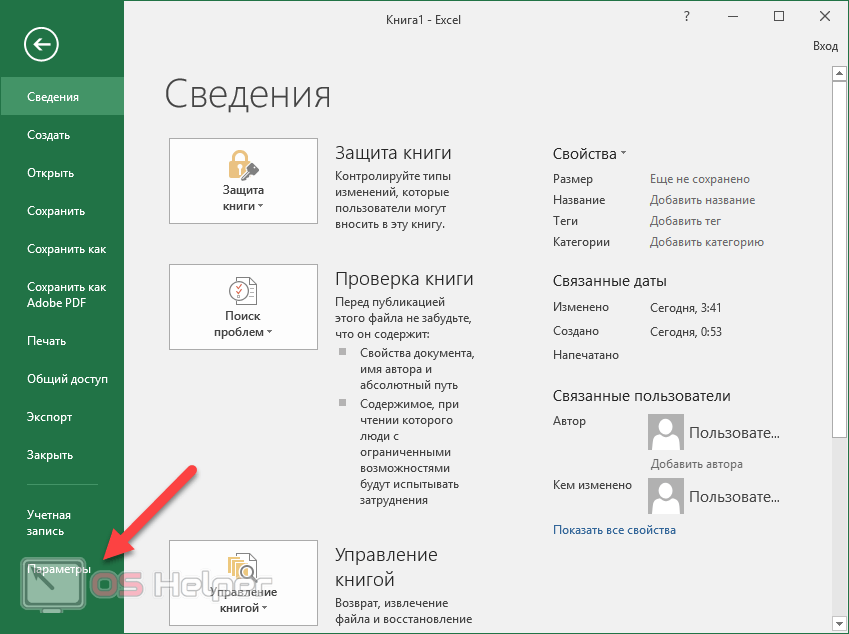Screen dimensions: 849x634
Task: Click Добавить название property field
Action: click(702, 200)
